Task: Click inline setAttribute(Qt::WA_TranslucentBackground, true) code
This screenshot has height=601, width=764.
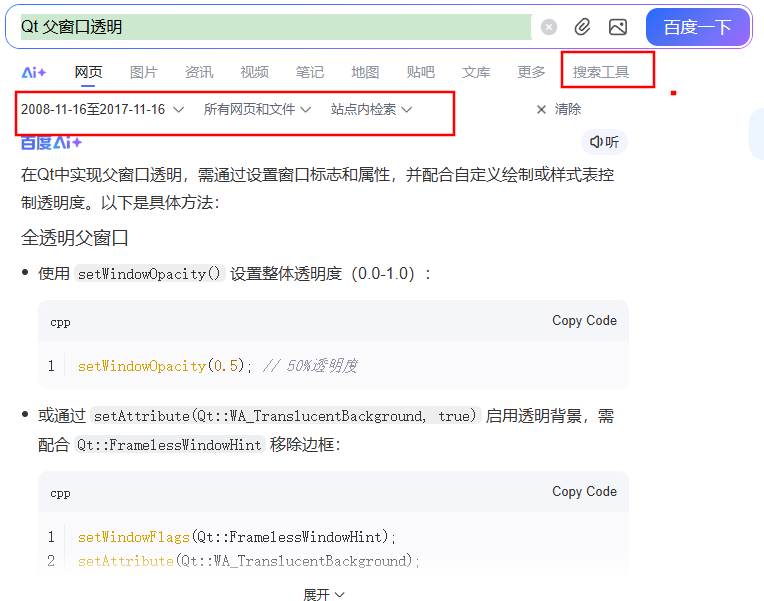Action: (286, 416)
